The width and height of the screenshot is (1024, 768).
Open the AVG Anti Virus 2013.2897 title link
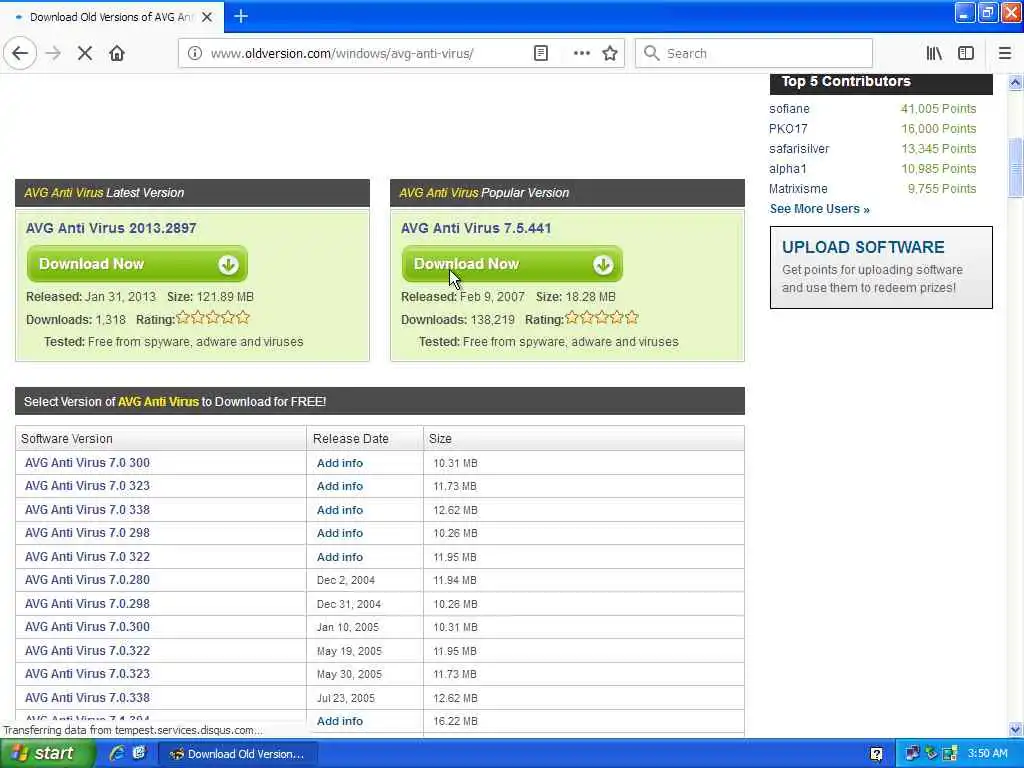111,228
